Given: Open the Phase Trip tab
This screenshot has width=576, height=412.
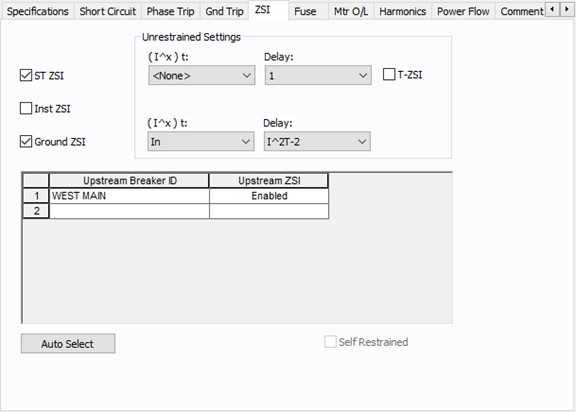Looking at the screenshot, I should click(x=170, y=11).
